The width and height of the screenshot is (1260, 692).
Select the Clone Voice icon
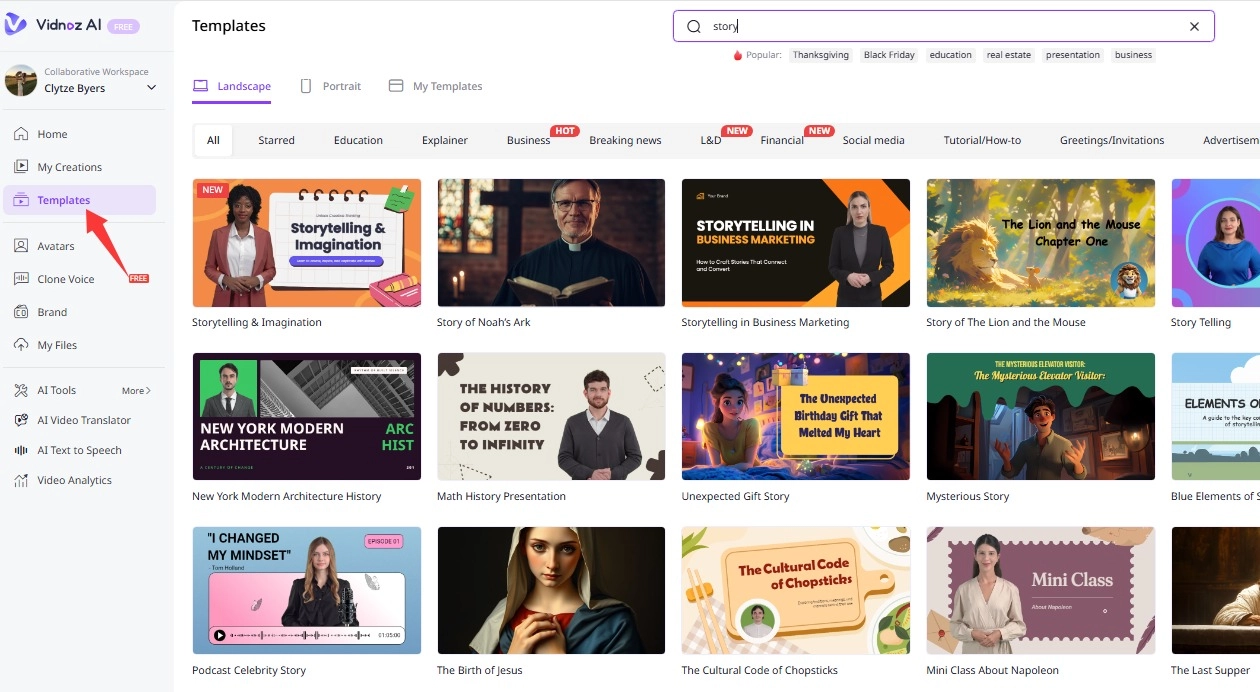coord(20,279)
